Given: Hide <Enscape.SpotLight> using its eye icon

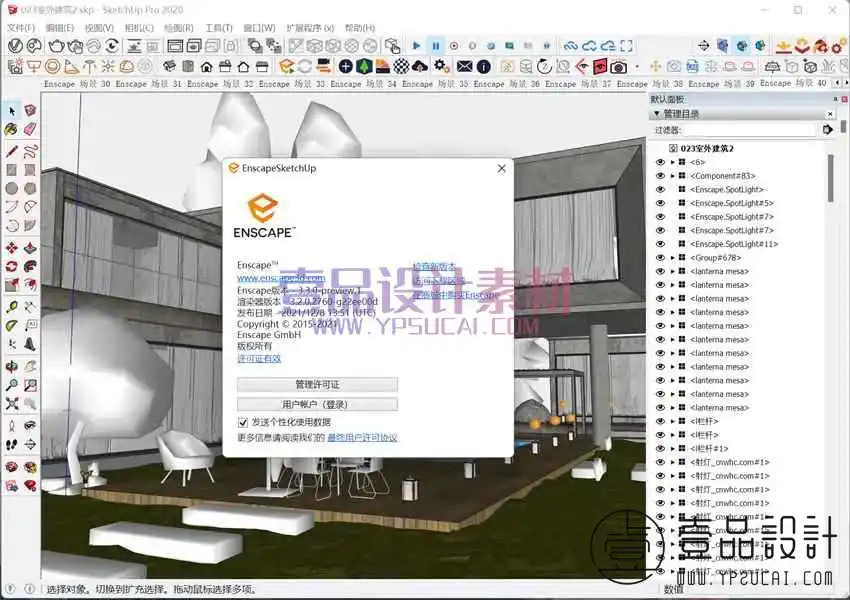Looking at the screenshot, I should coord(660,189).
